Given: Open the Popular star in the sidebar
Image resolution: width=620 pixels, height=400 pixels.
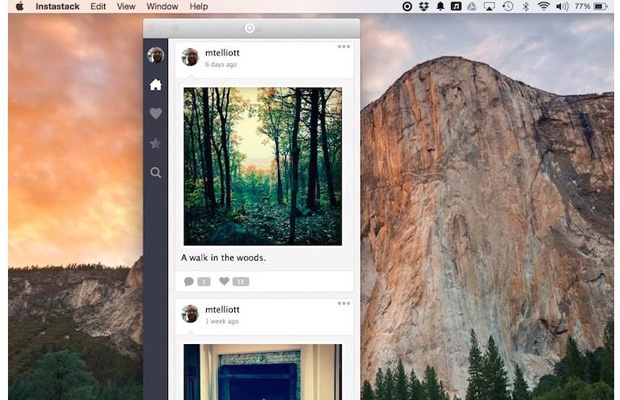Looking at the screenshot, I should point(155,143).
